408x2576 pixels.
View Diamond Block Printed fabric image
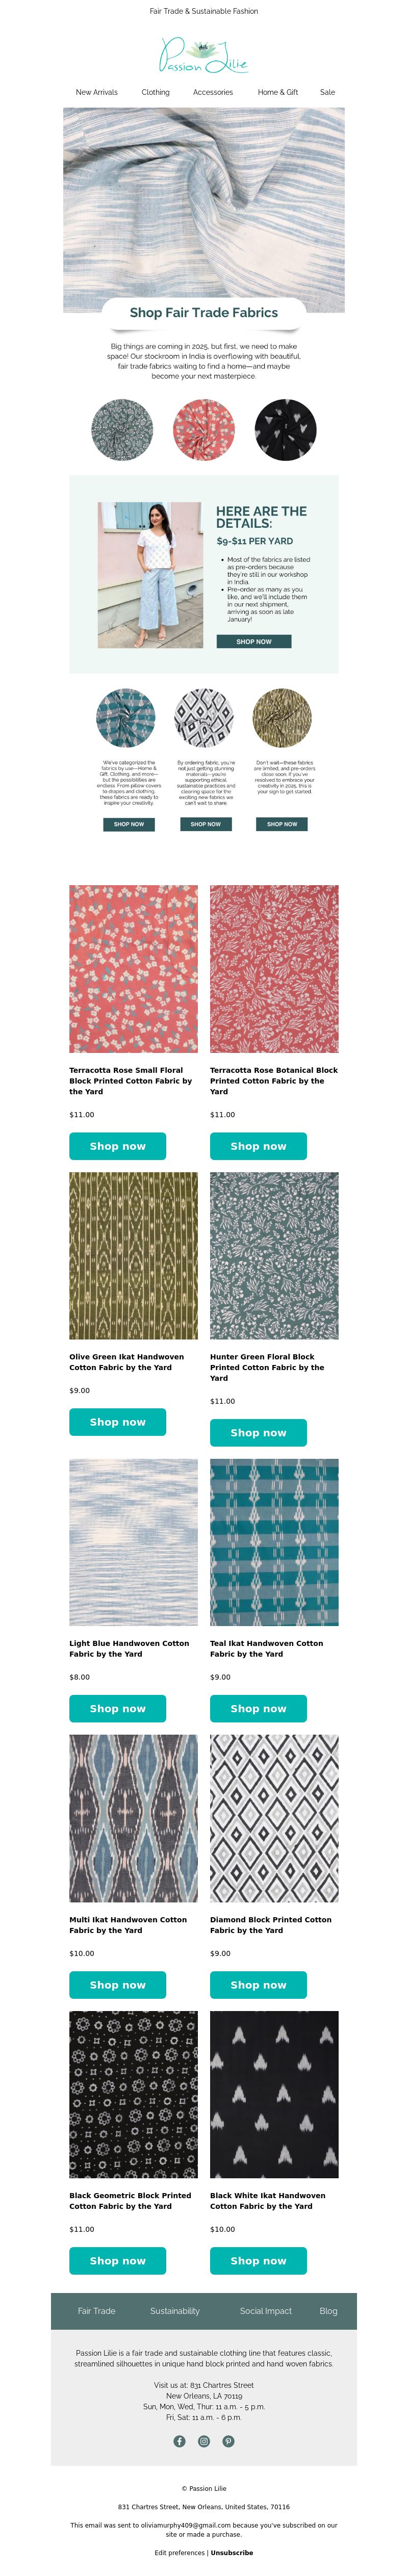pyautogui.click(x=274, y=1818)
